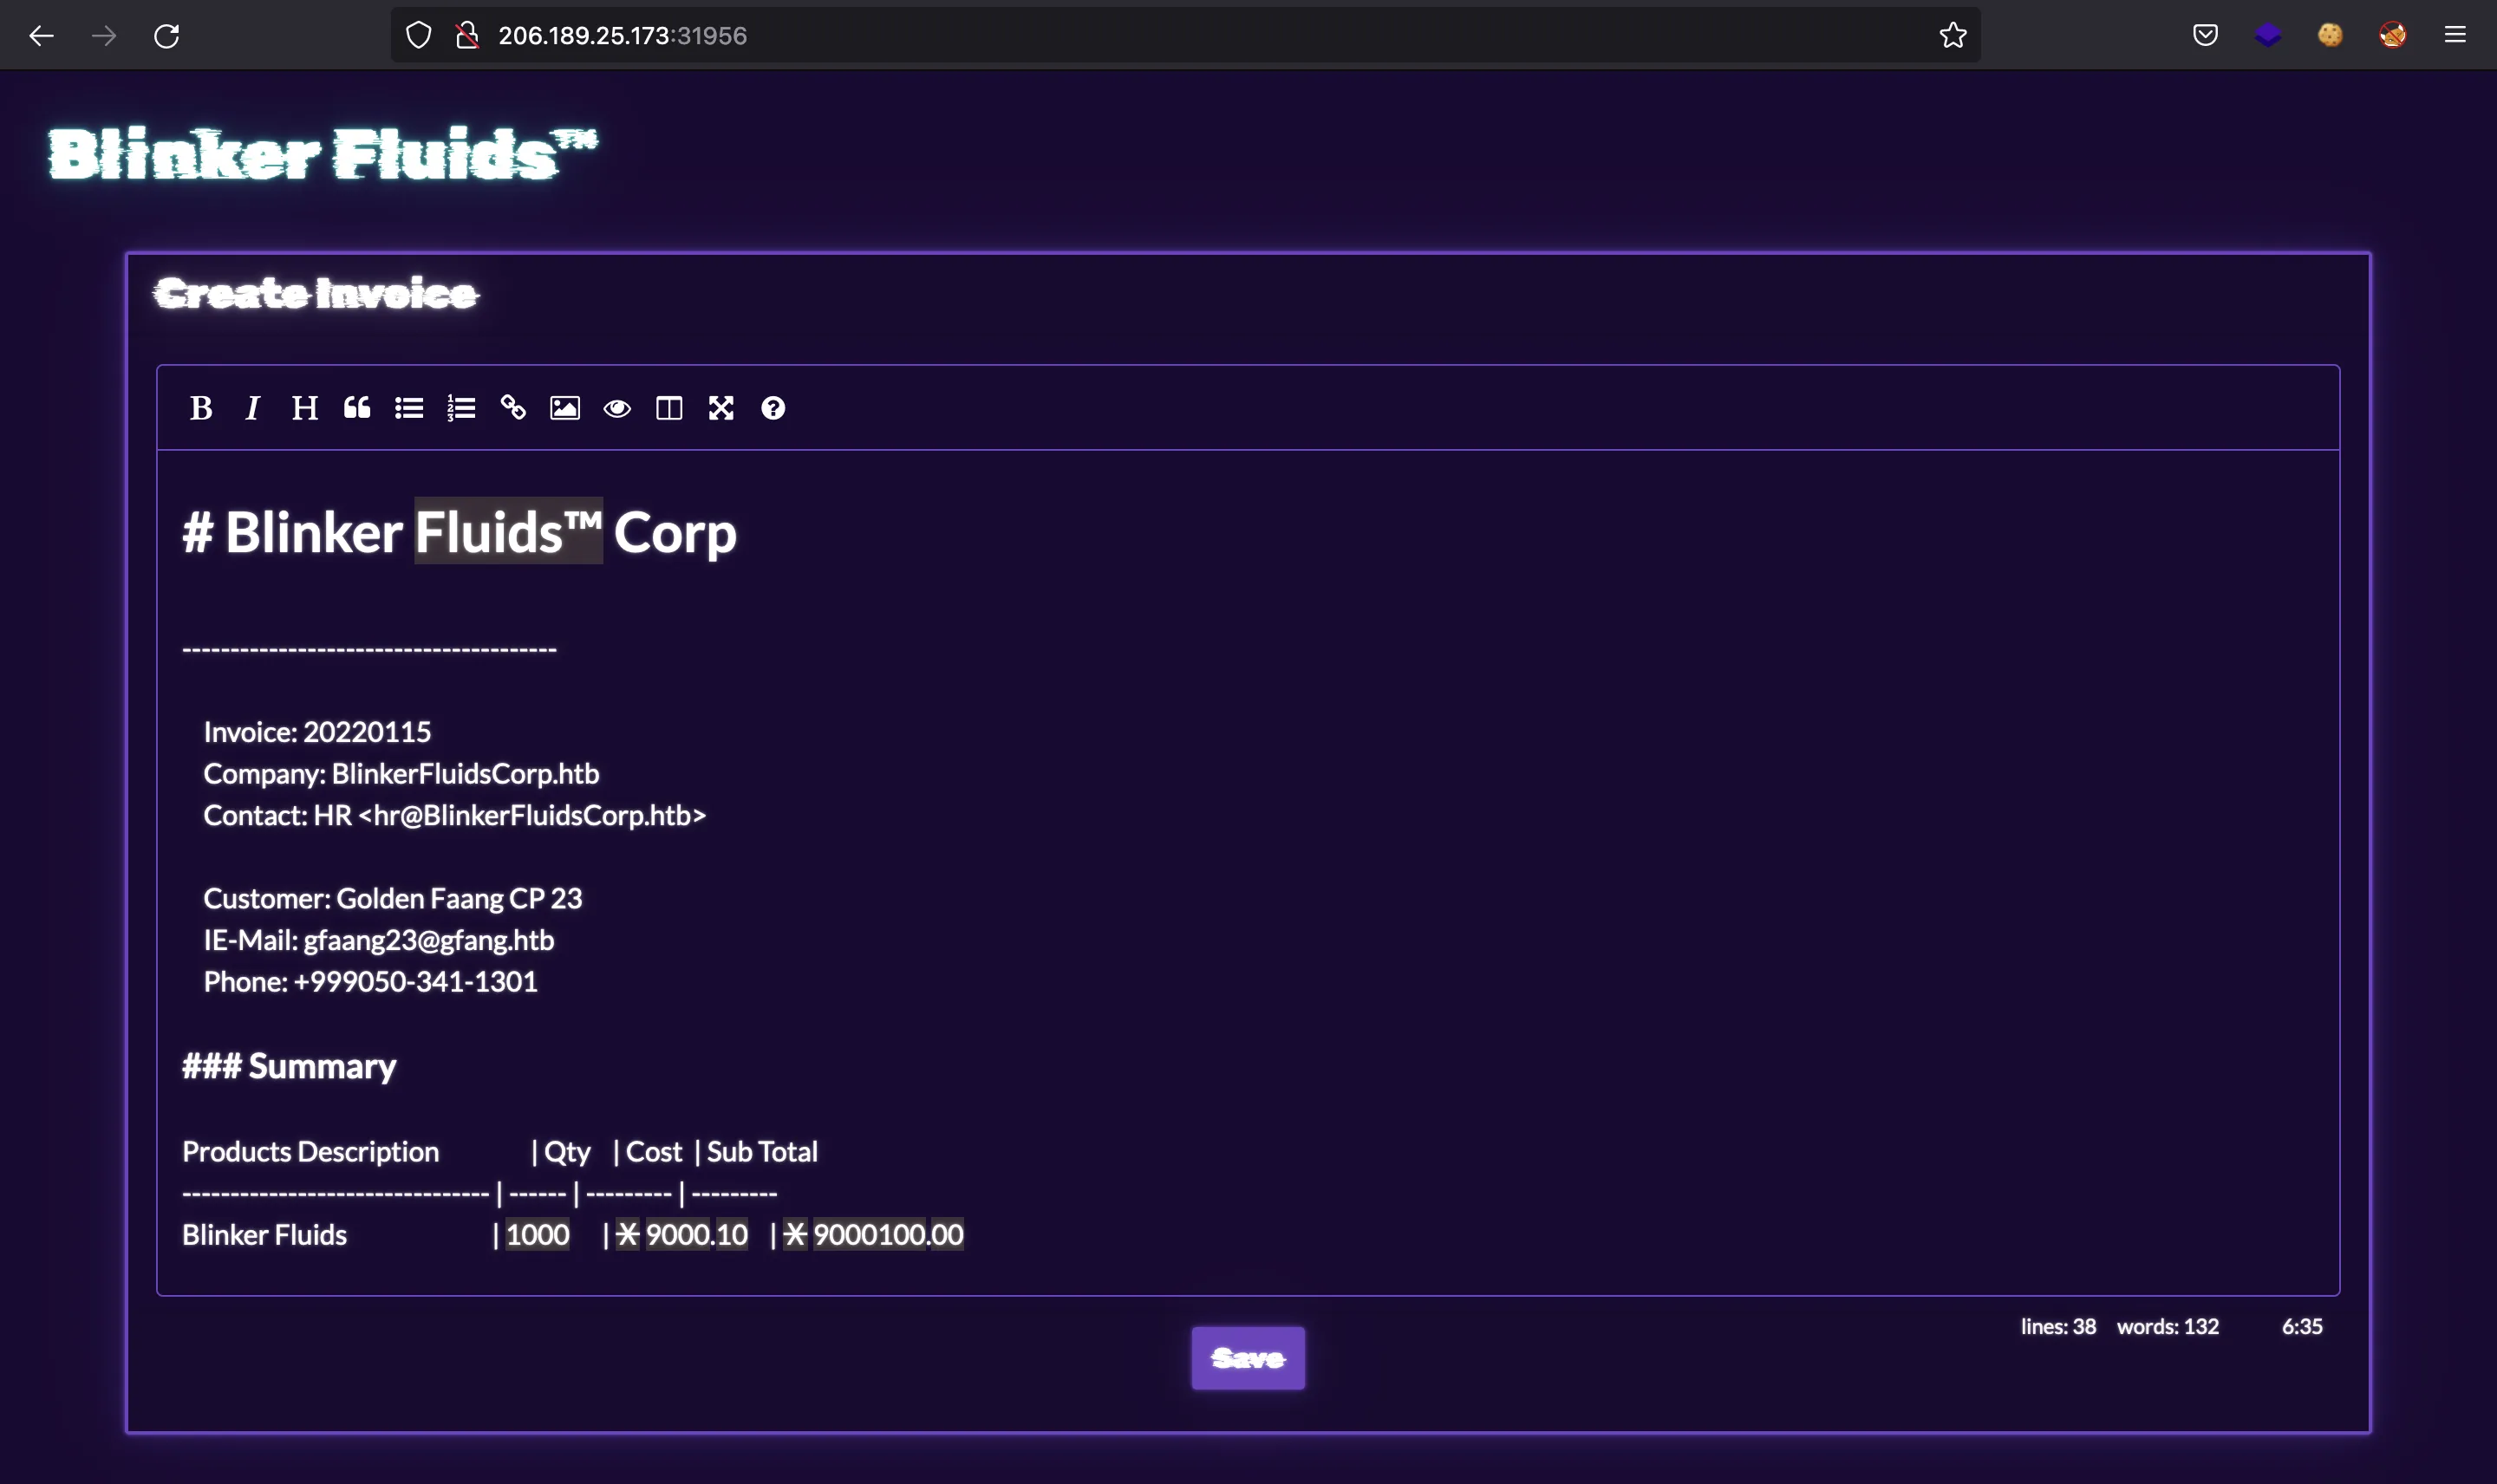Click the 'Contact: HR' email line
The width and height of the screenshot is (2497, 1484).
(454, 815)
